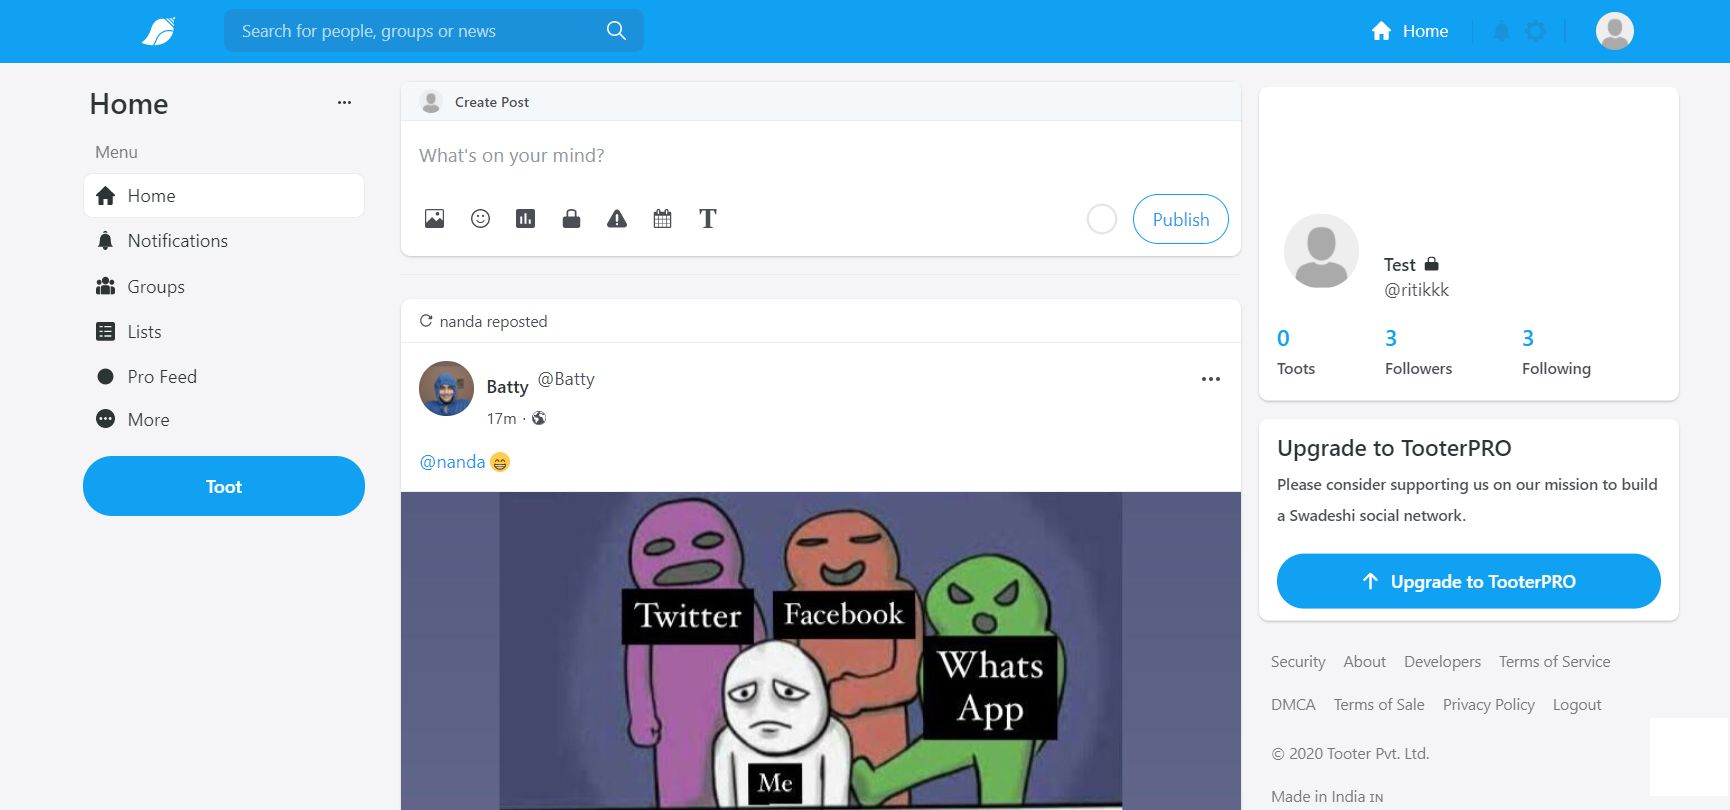Select Home in the side menu
This screenshot has height=810, width=1730.
point(223,196)
